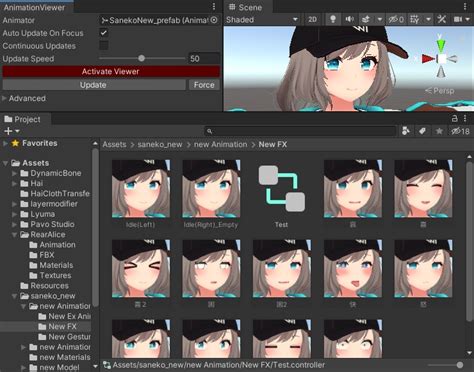Toggle scene lighting bulb icon
The width and height of the screenshot is (474, 372).
point(332,19)
